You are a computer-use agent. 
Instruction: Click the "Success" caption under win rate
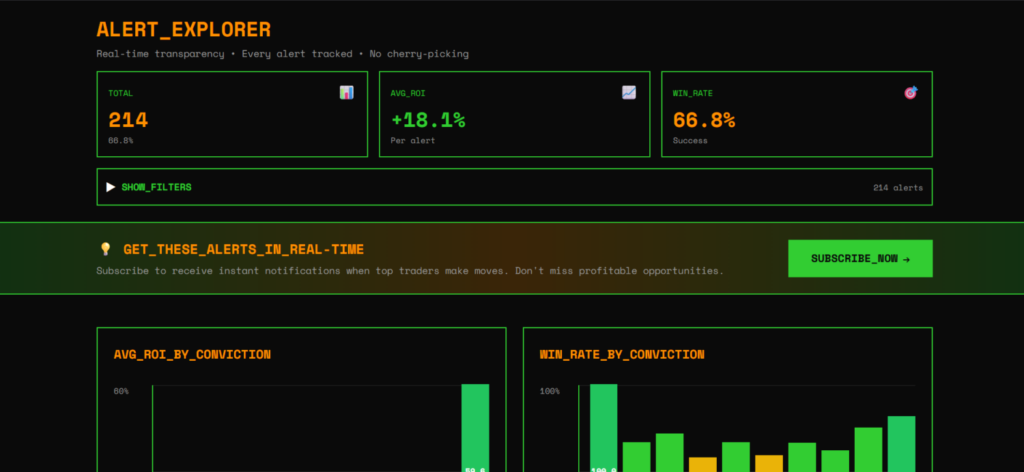pyautogui.click(x=690, y=140)
